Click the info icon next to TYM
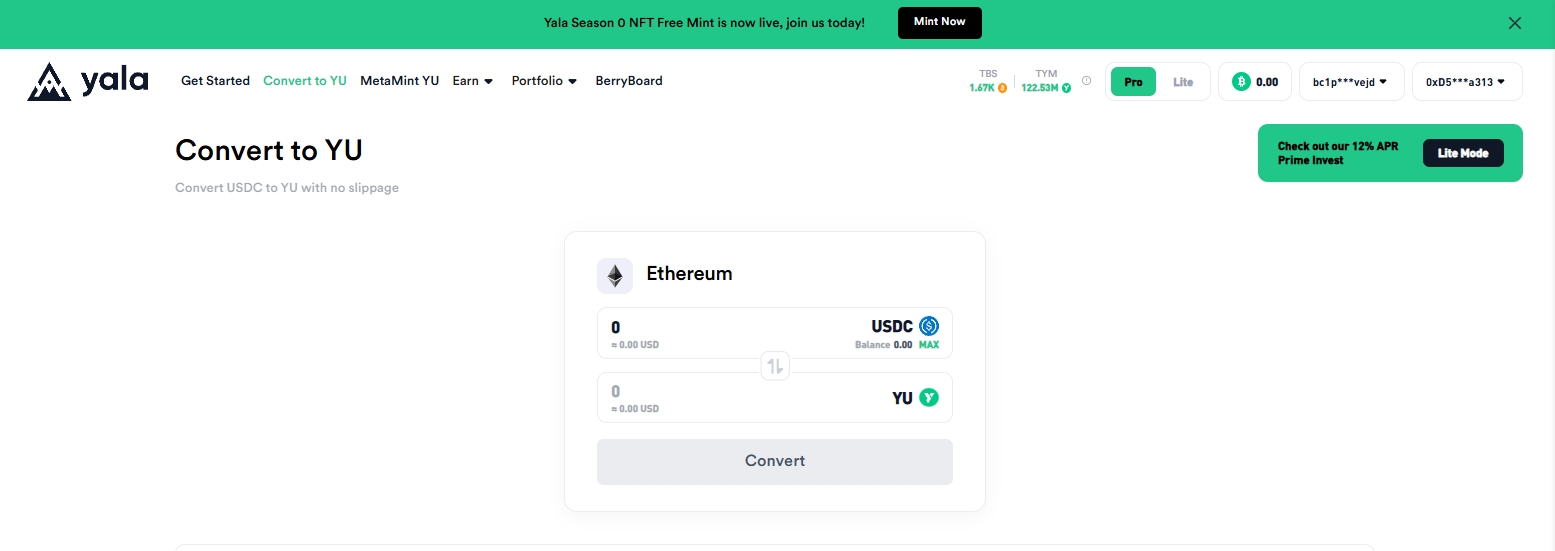 (1086, 81)
